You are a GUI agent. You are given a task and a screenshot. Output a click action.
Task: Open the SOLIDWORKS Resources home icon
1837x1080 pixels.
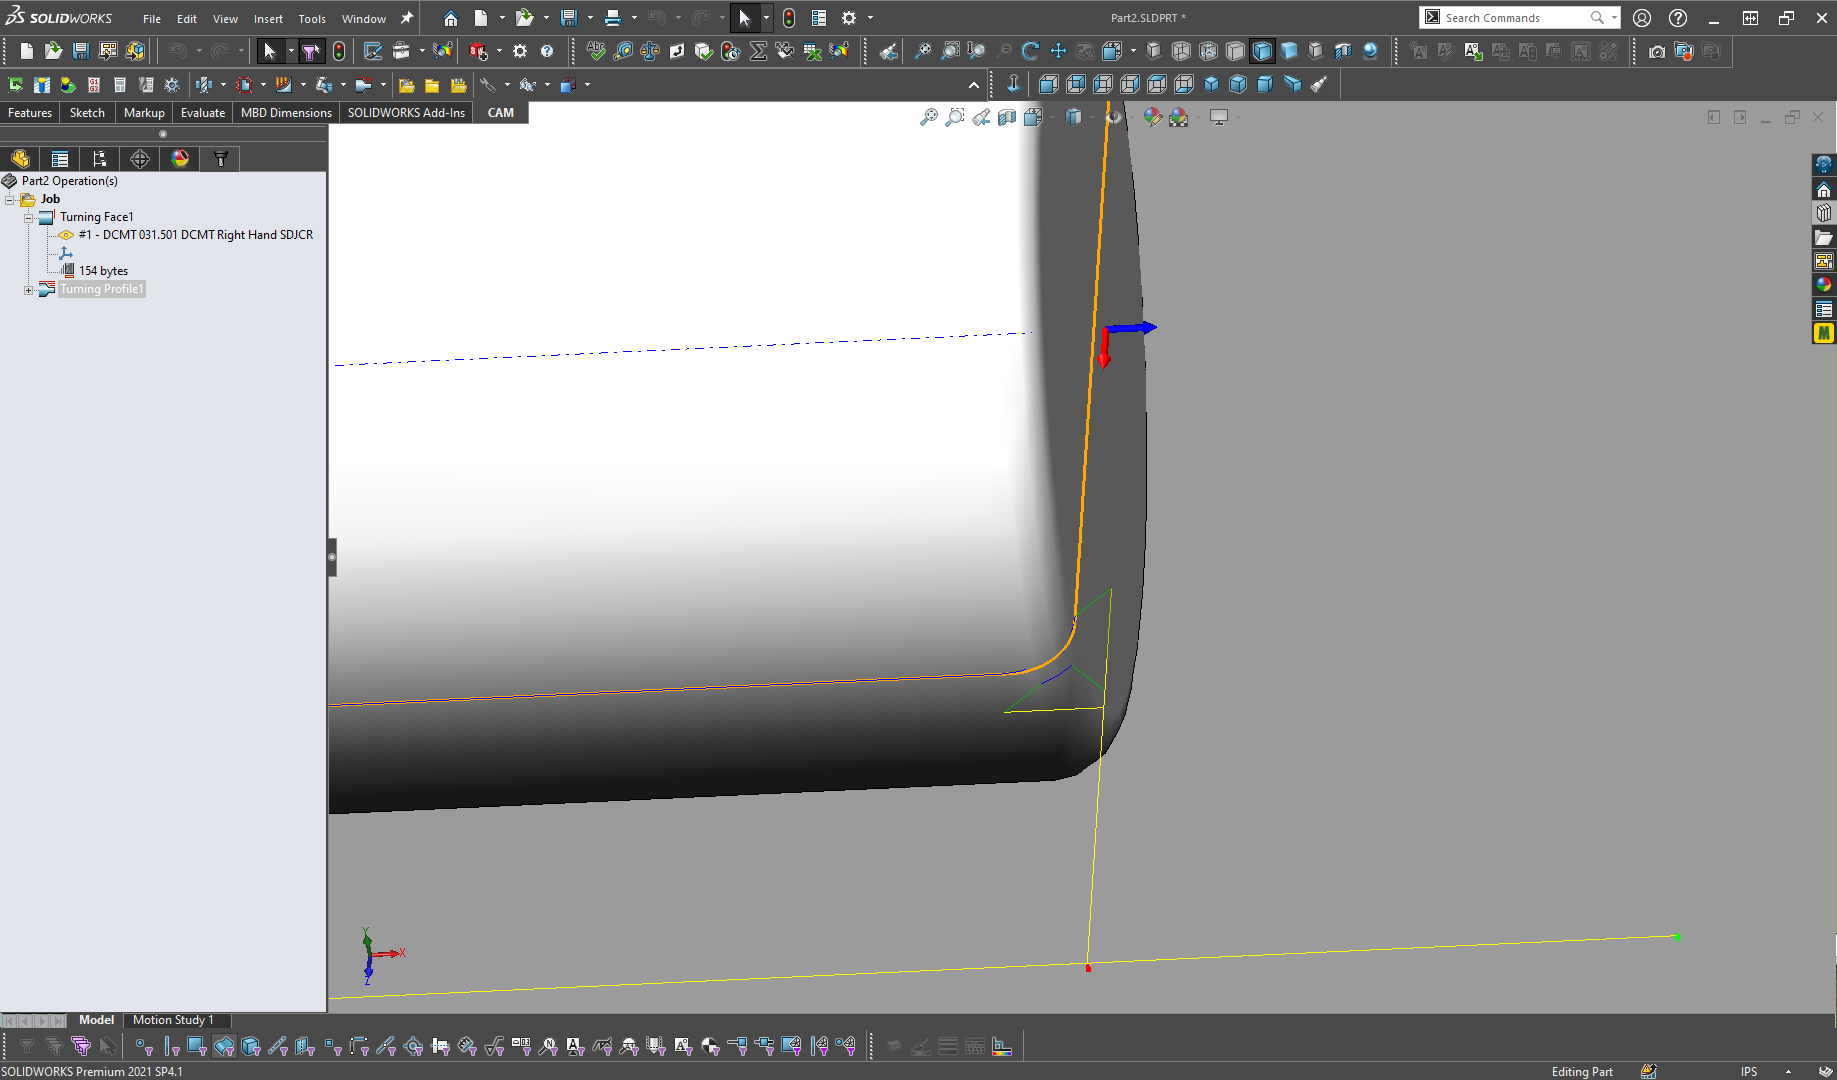1824,188
